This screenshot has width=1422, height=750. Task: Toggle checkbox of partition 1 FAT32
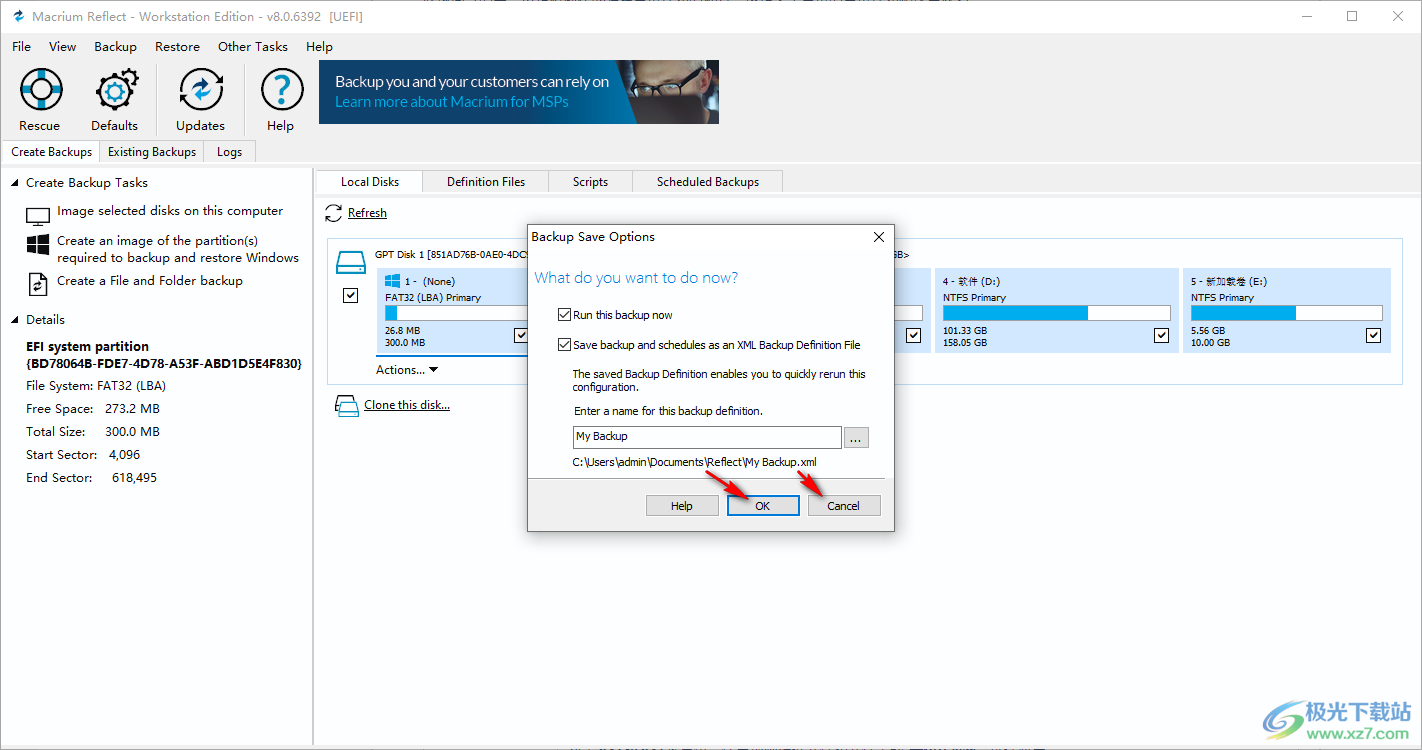tap(521, 336)
